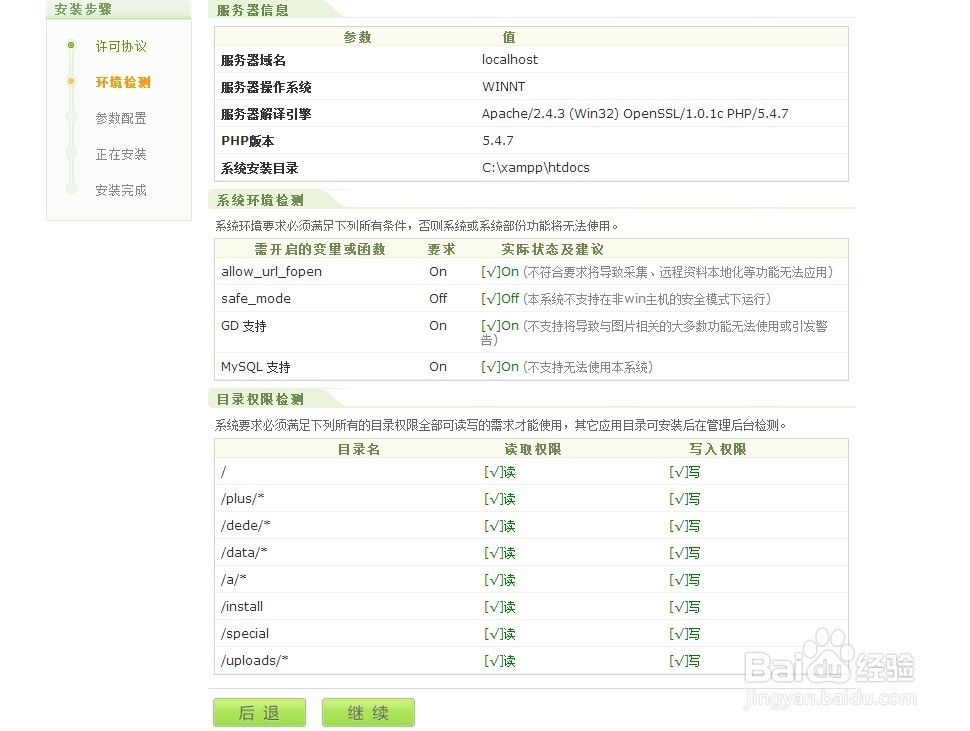The image size is (970, 731).
Task: Select the 参数配置 step in the sidebar
Action: [x=121, y=118]
